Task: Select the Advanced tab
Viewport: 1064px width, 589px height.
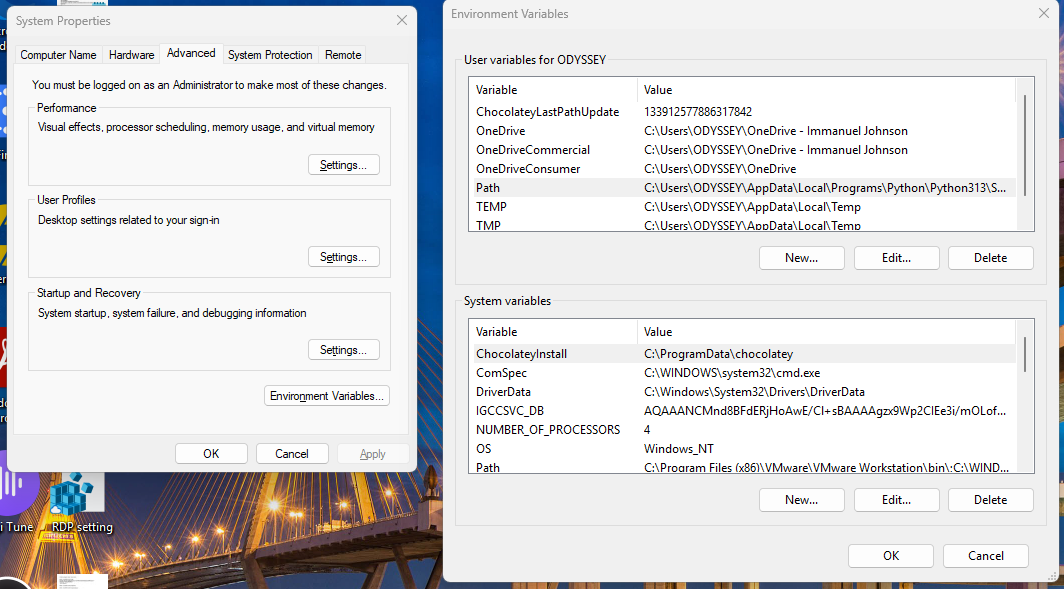Action: pos(190,53)
